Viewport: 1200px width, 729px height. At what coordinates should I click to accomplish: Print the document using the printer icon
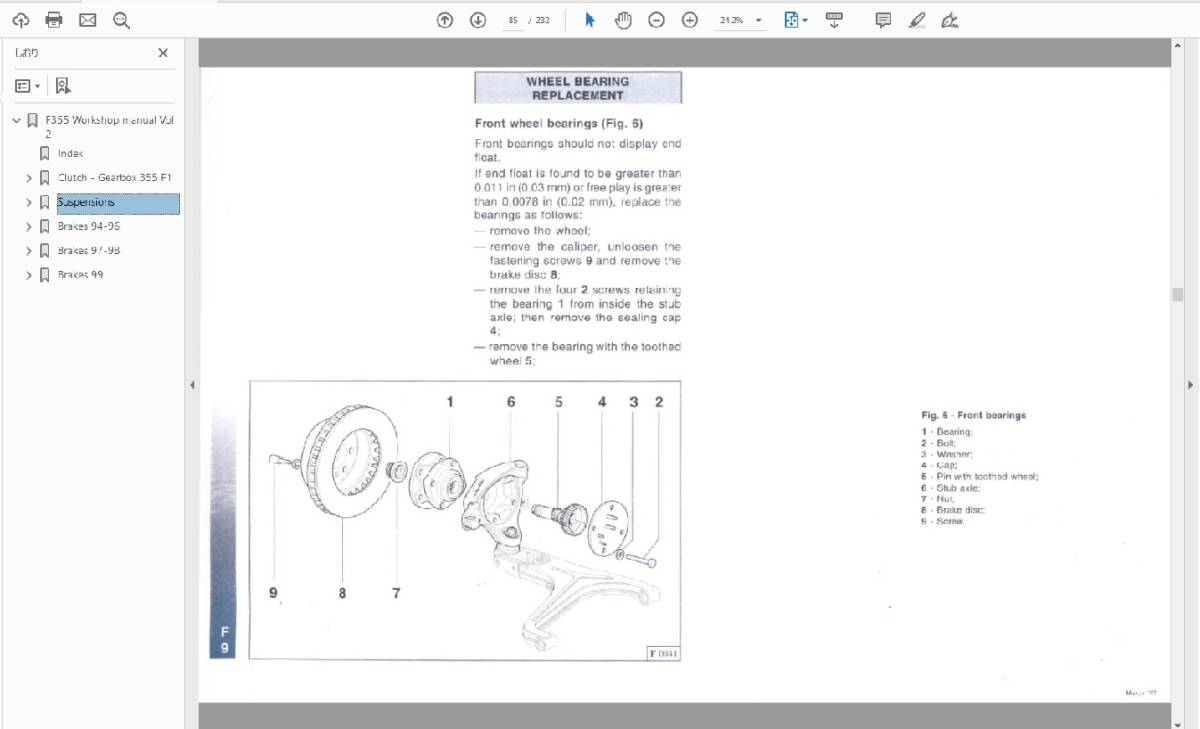pos(54,20)
